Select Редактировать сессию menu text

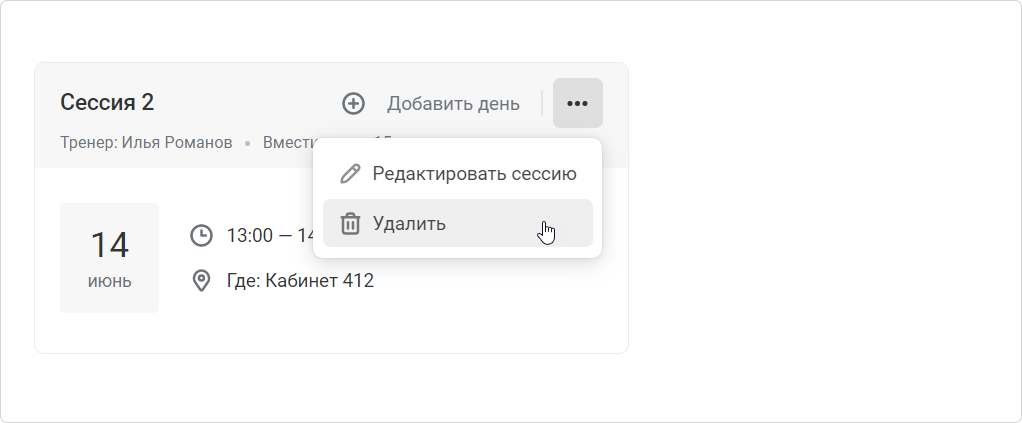tap(474, 174)
